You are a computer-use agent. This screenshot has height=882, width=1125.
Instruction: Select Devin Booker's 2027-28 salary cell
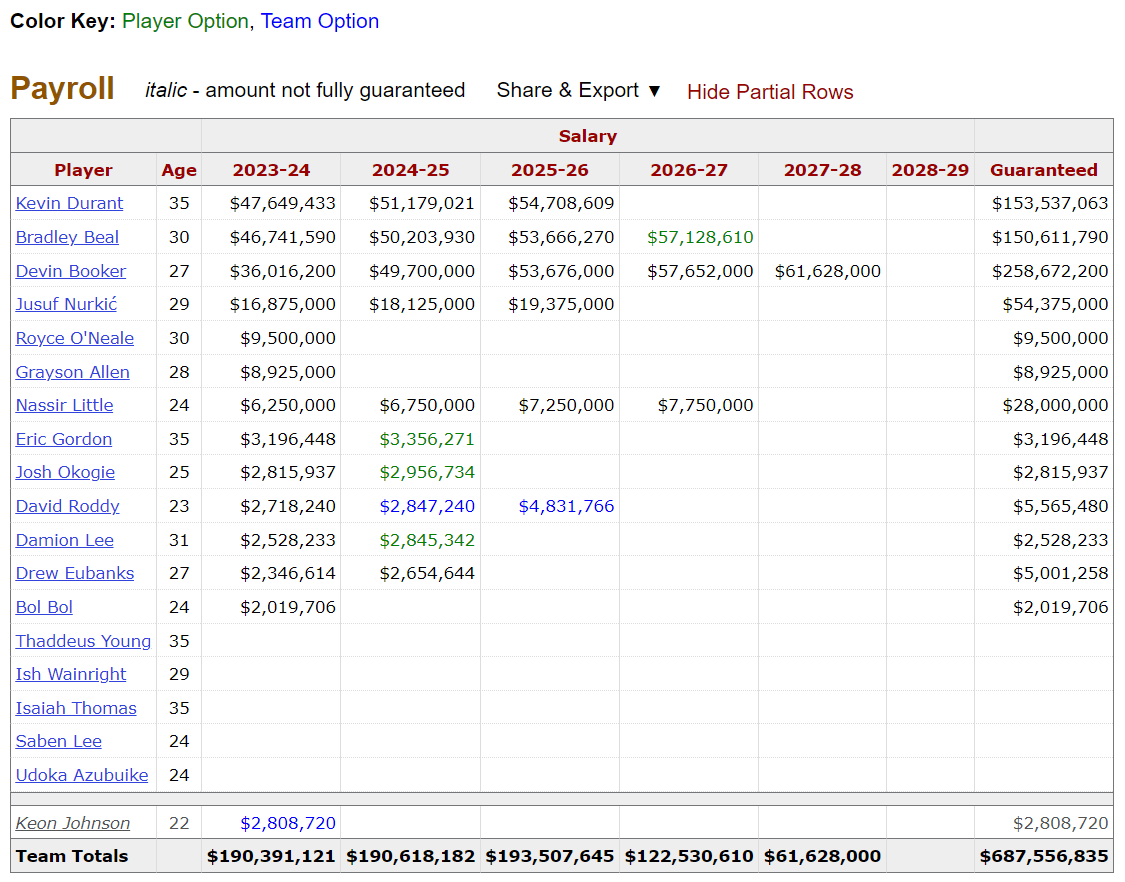click(827, 271)
